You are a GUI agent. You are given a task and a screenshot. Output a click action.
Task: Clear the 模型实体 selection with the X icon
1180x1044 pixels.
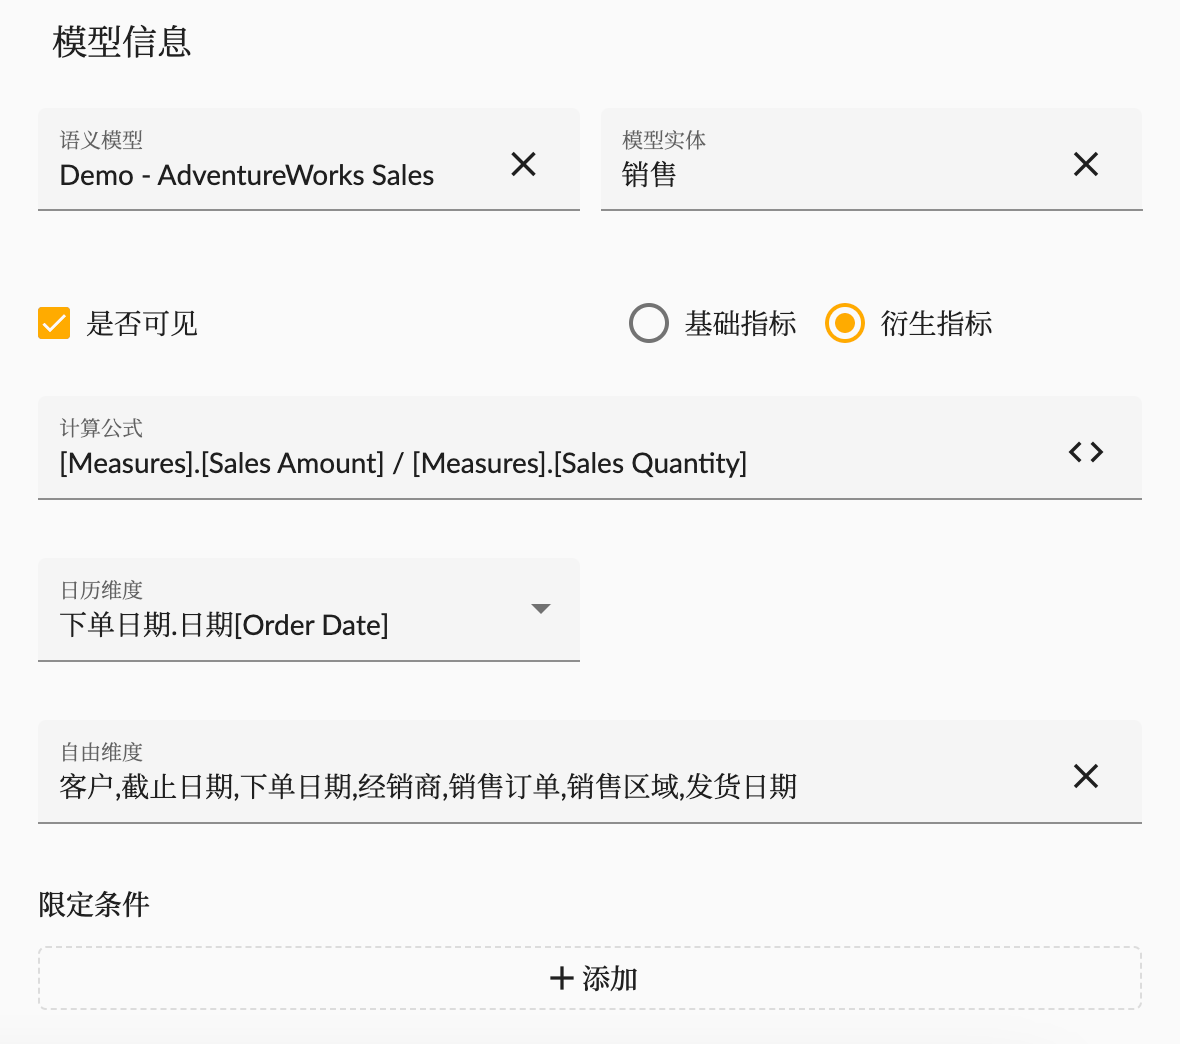click(x=1085, y=164)
